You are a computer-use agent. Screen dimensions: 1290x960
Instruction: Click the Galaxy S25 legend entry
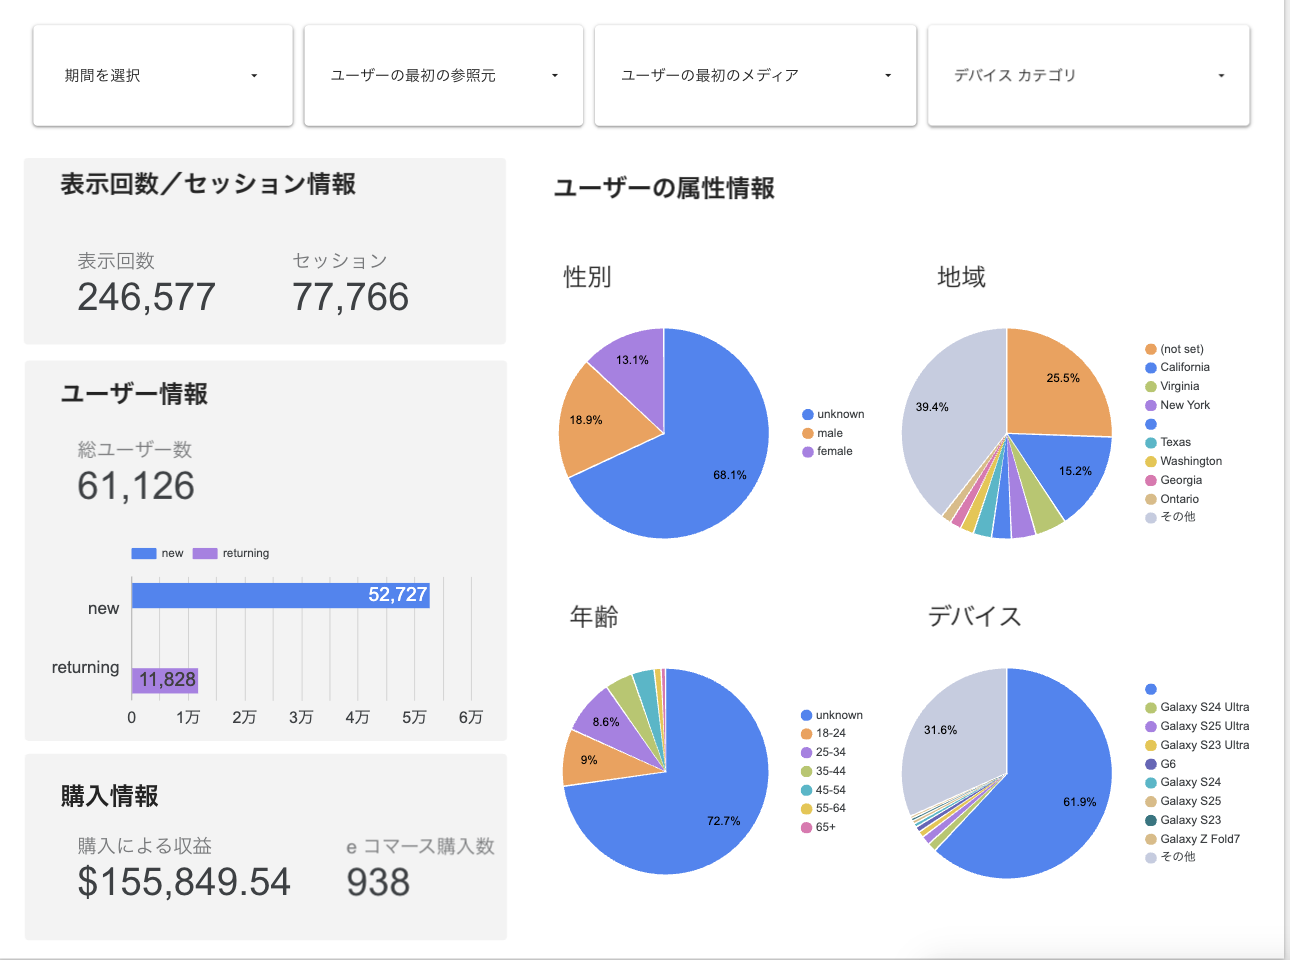(1183, 801)
